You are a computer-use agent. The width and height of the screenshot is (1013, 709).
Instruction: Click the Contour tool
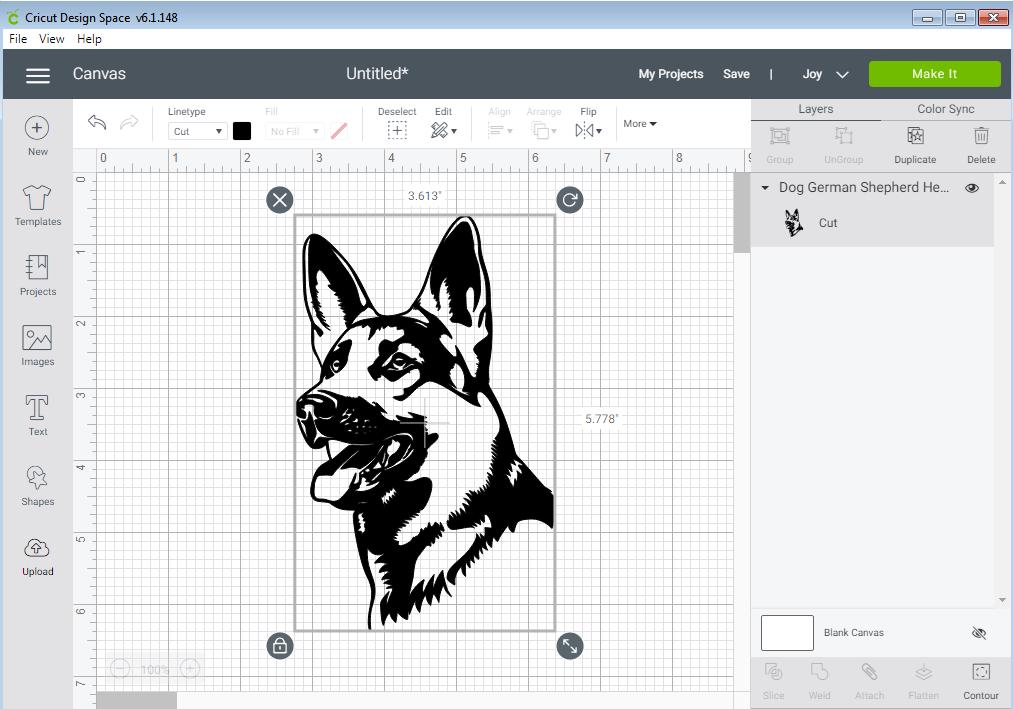(x=980, y=678)
